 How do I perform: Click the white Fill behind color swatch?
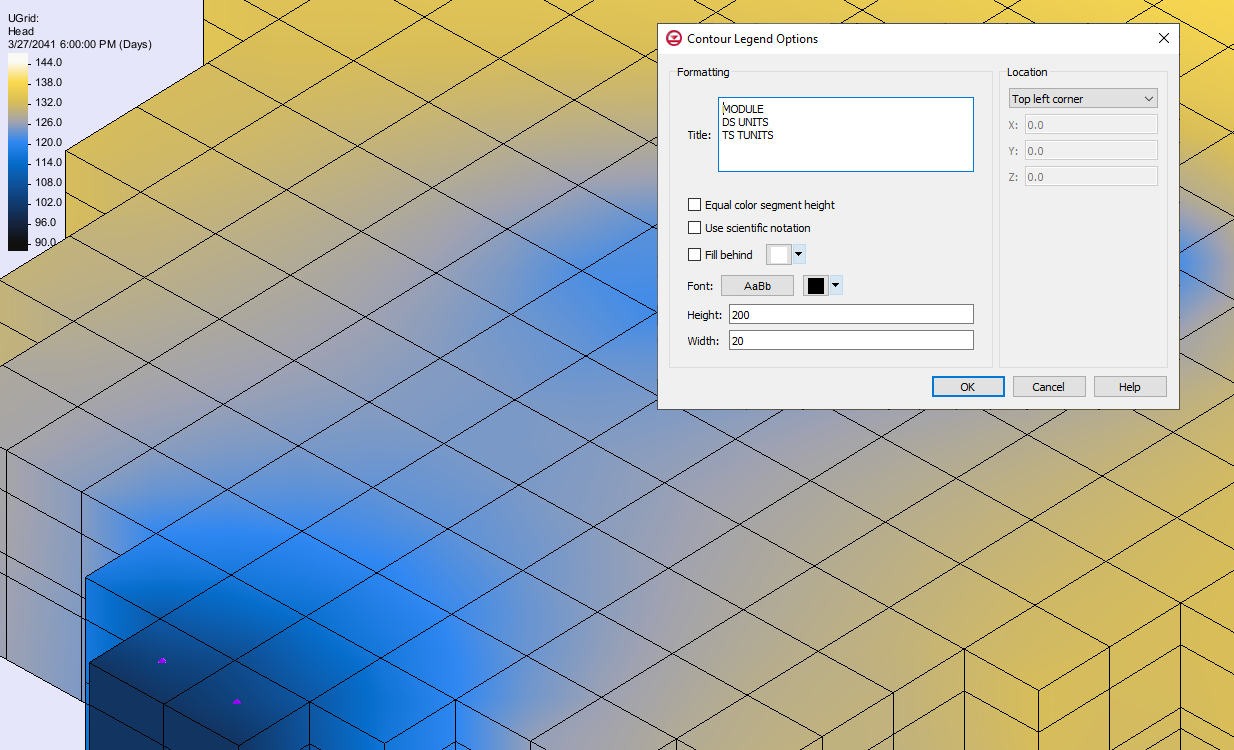pyautogui.click(x=778, y=255)
